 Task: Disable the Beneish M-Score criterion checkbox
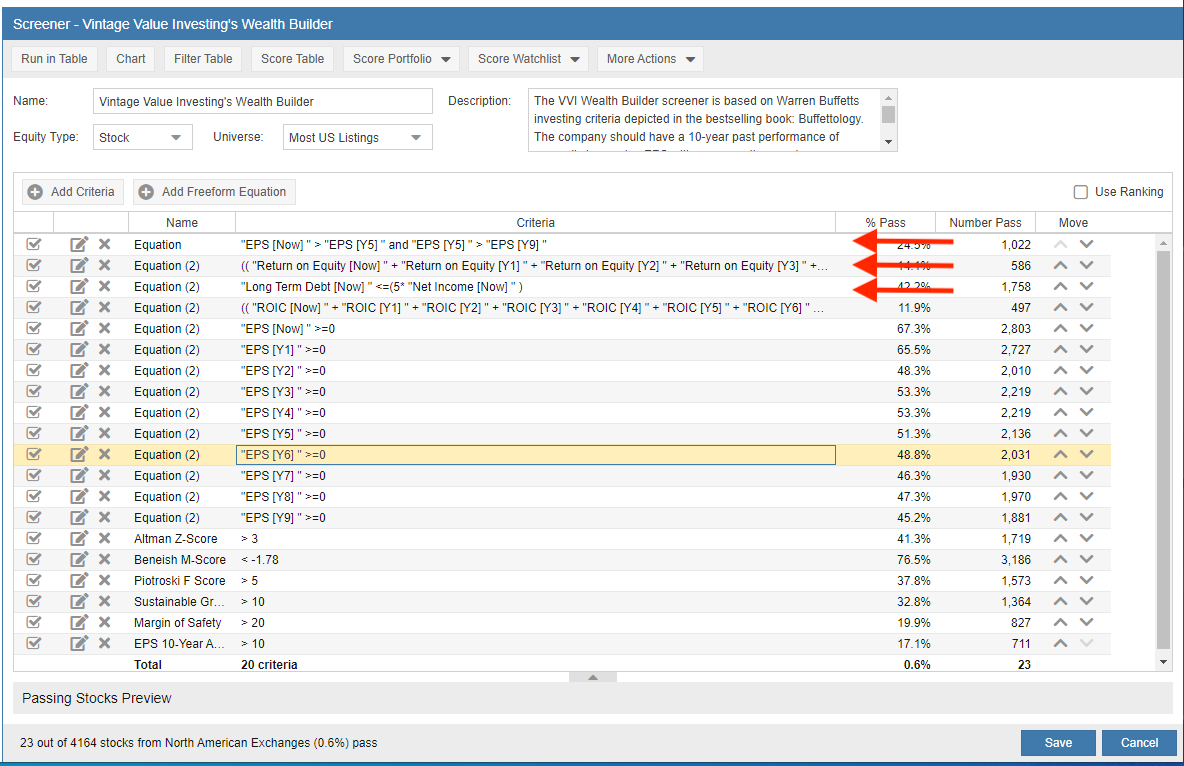coord(33,560)
